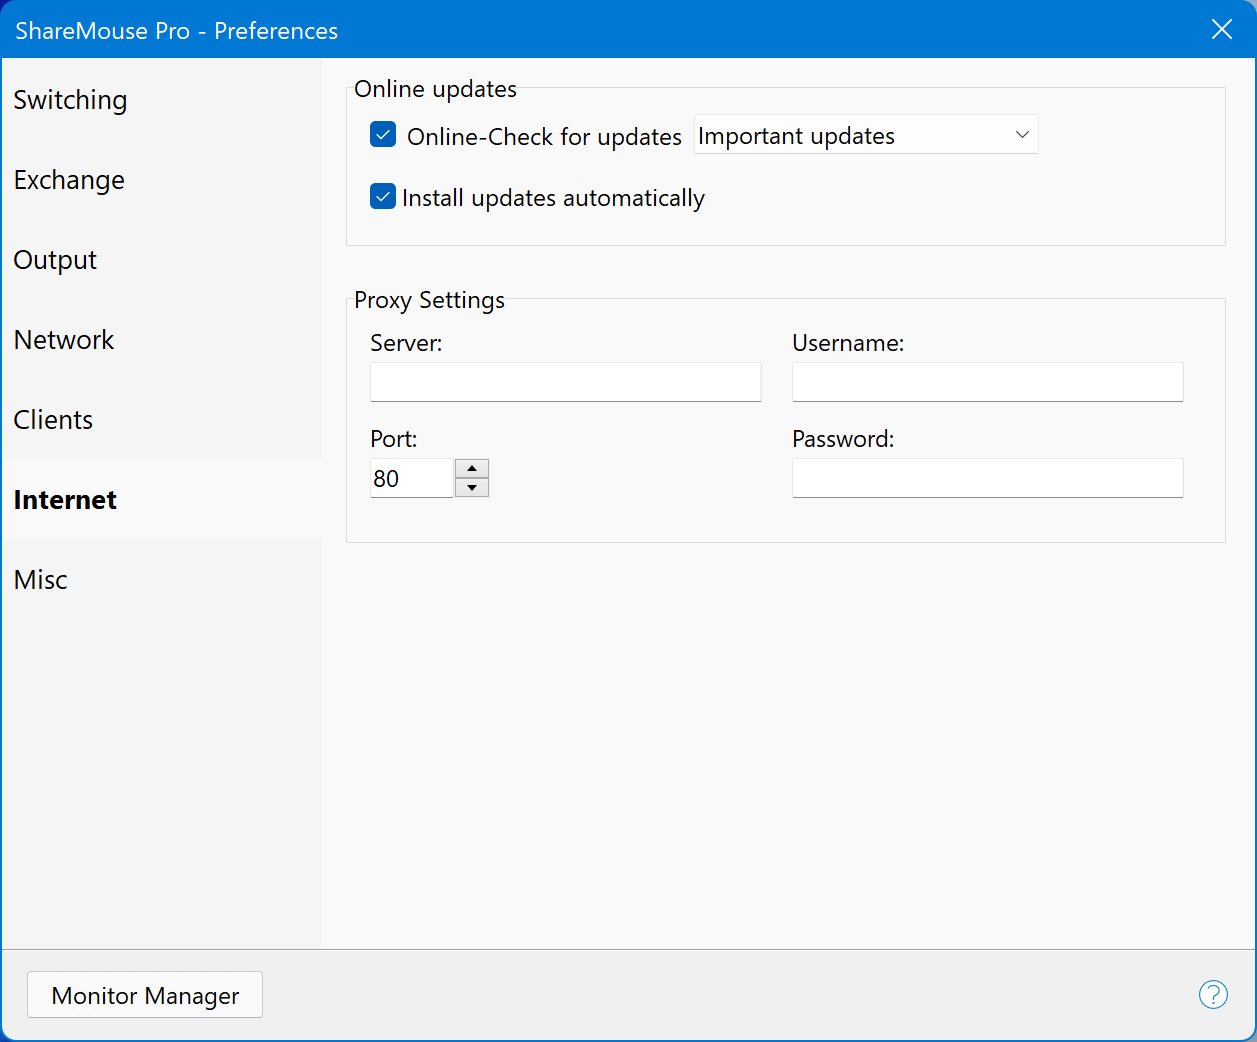Click the Install updates automatically label
The height and width of the screenshot is (1042, 1257).
tap(553, 198)
